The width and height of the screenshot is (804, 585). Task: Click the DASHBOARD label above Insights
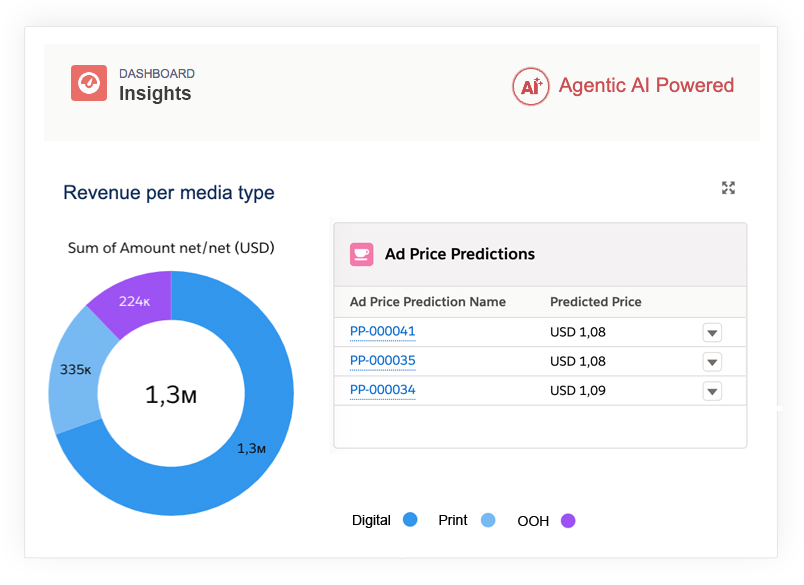(156, 74)
